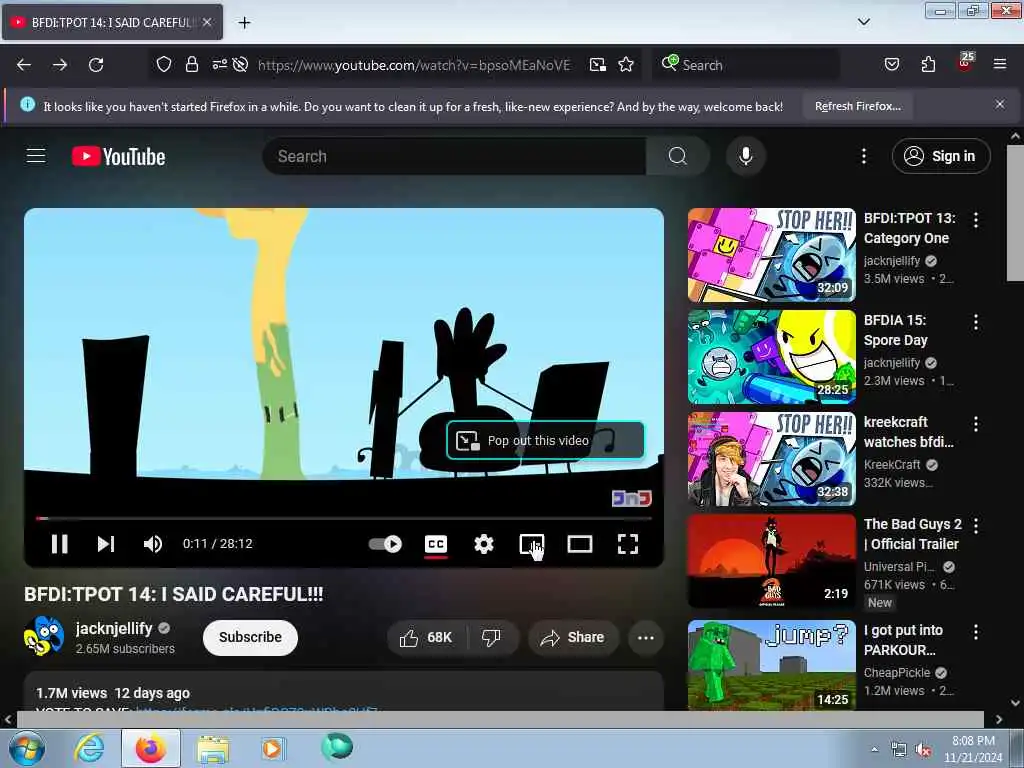
Task: Open options menu for kreekcraft video
Action: [976, 424]
